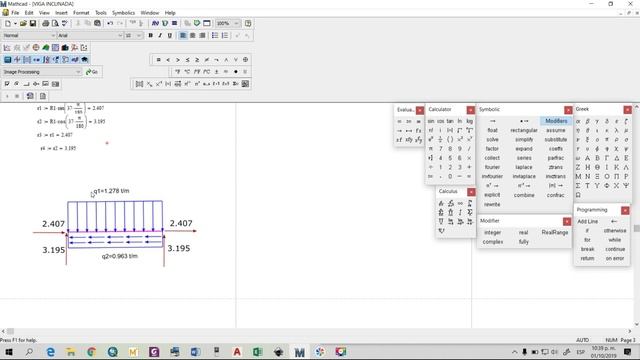The image size is (640, 360).
Task: Insert a polar plot from the Graph toolbar
Action: point(36,48)
